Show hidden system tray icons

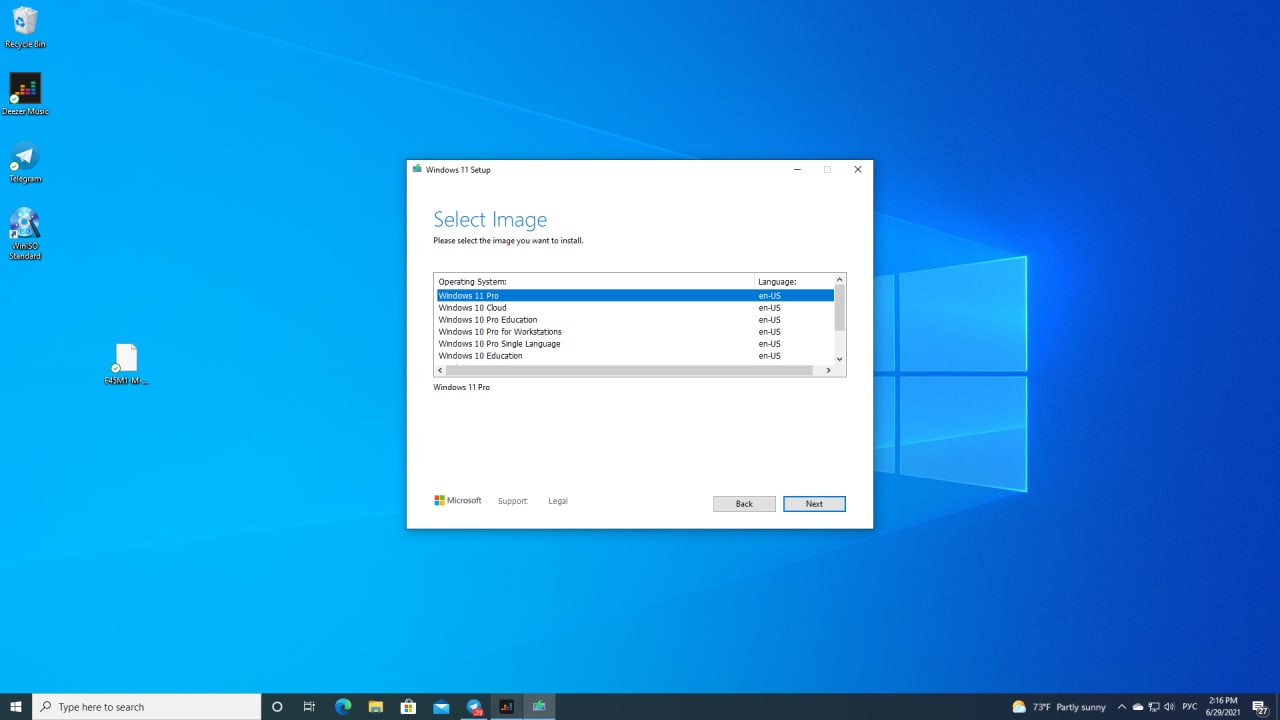coord(1121,707)
